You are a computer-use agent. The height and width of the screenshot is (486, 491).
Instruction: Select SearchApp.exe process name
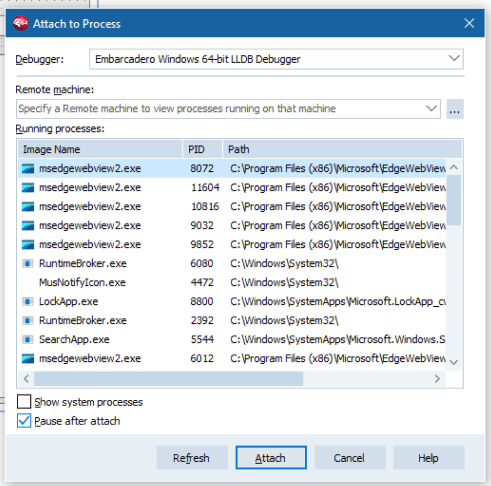coord(74,340)
